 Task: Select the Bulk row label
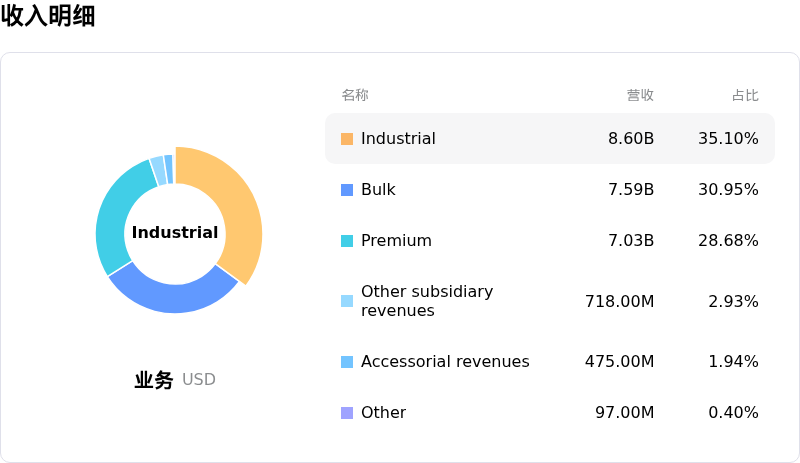click(378, 190)
